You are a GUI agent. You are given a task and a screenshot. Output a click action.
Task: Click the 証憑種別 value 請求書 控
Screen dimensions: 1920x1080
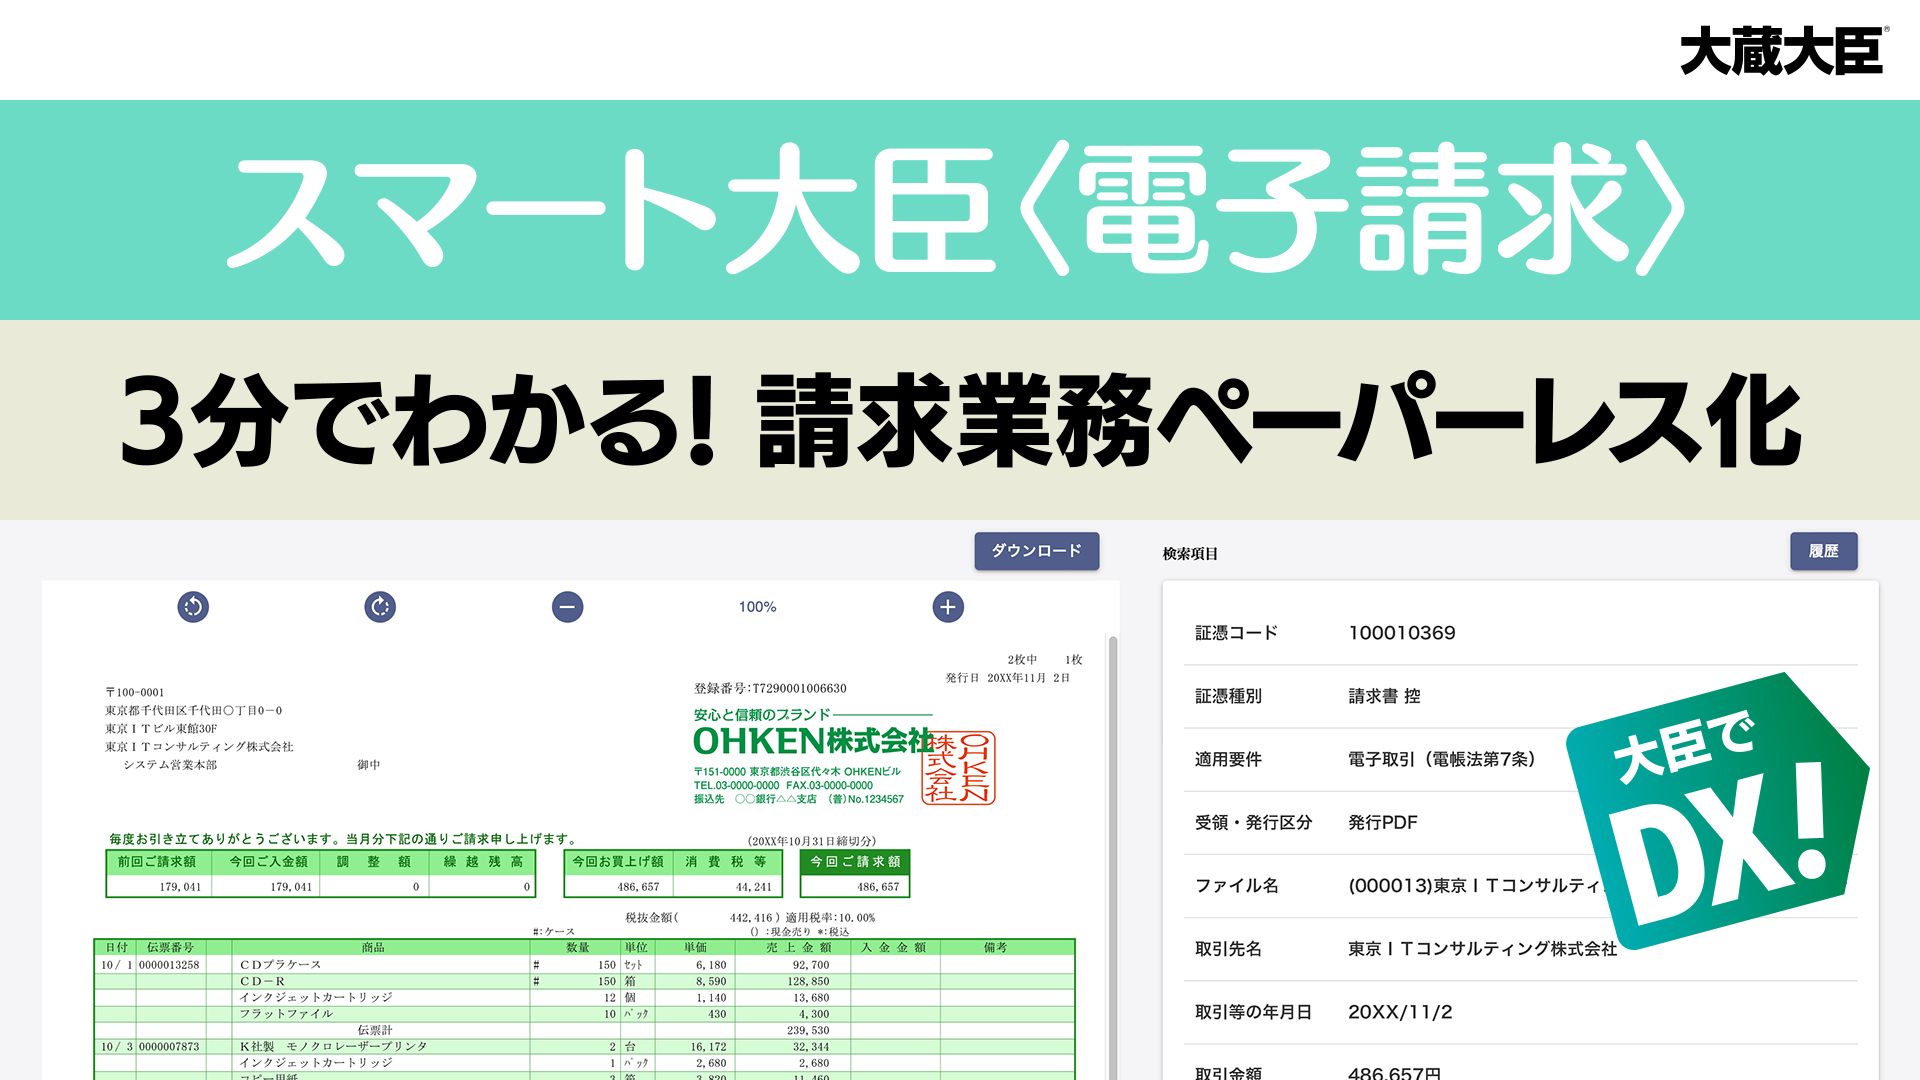tap(1384, 696)
